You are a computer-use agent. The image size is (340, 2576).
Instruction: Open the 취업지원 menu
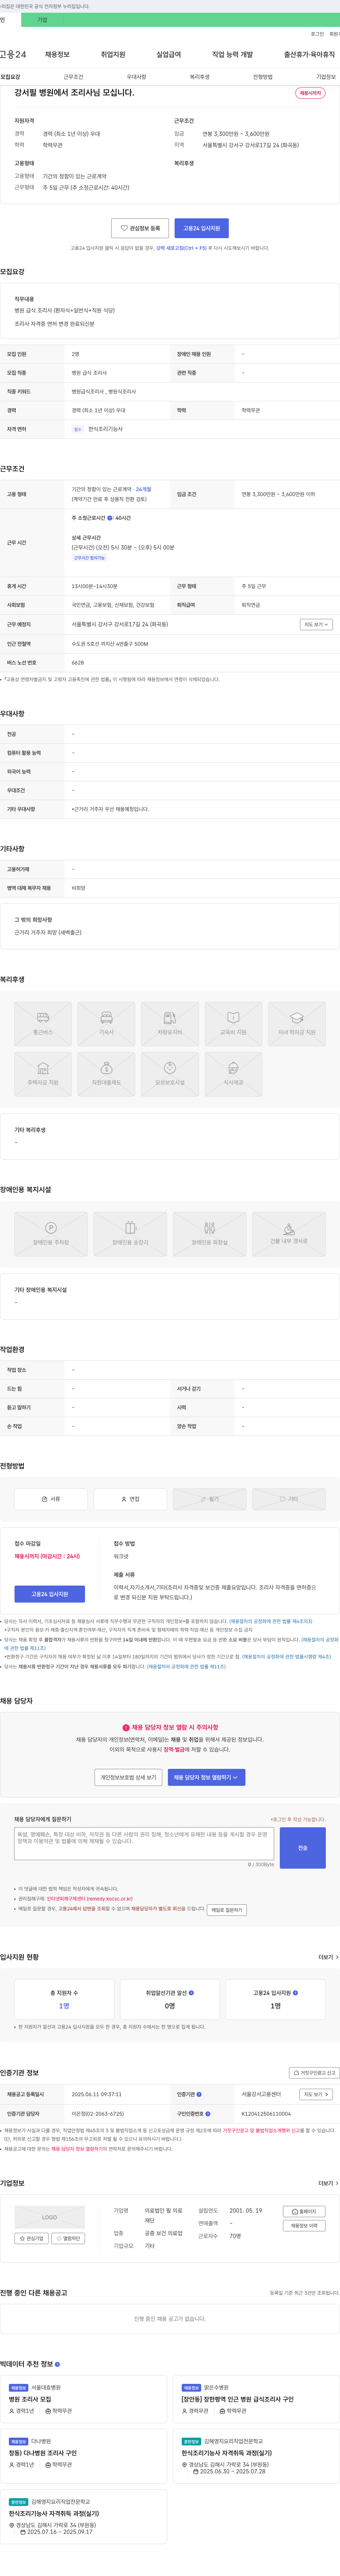click(x=113, y=54)
